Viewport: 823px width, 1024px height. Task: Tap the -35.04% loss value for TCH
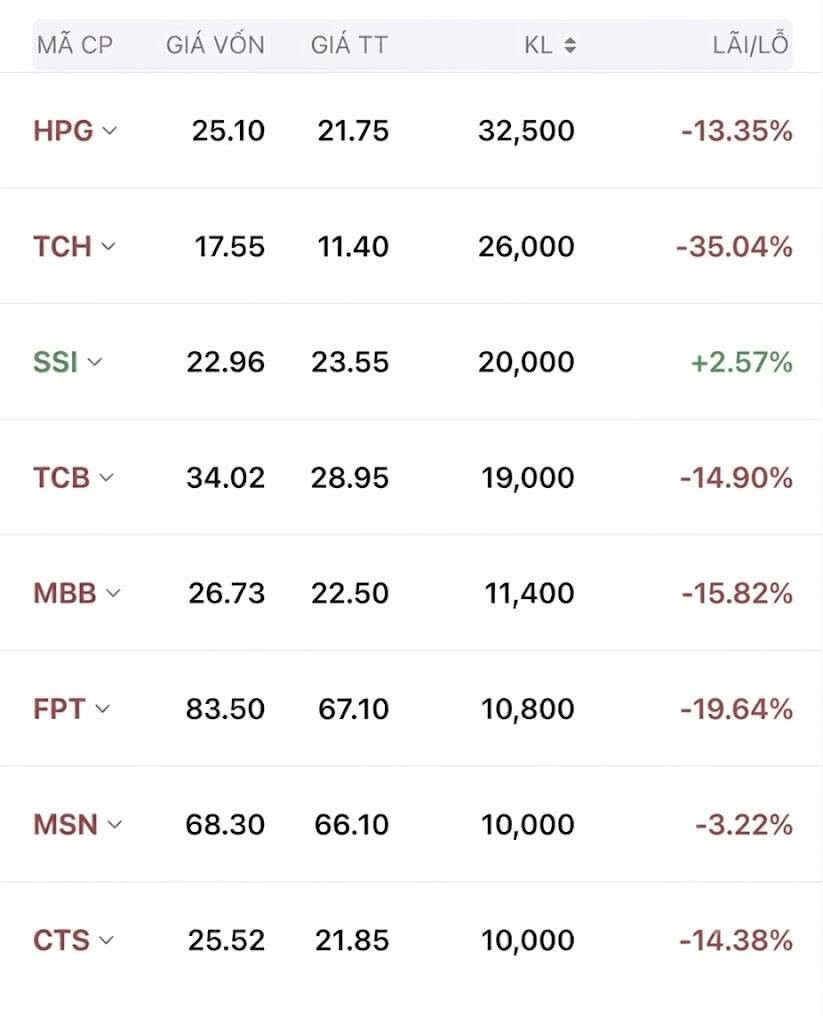734,247
